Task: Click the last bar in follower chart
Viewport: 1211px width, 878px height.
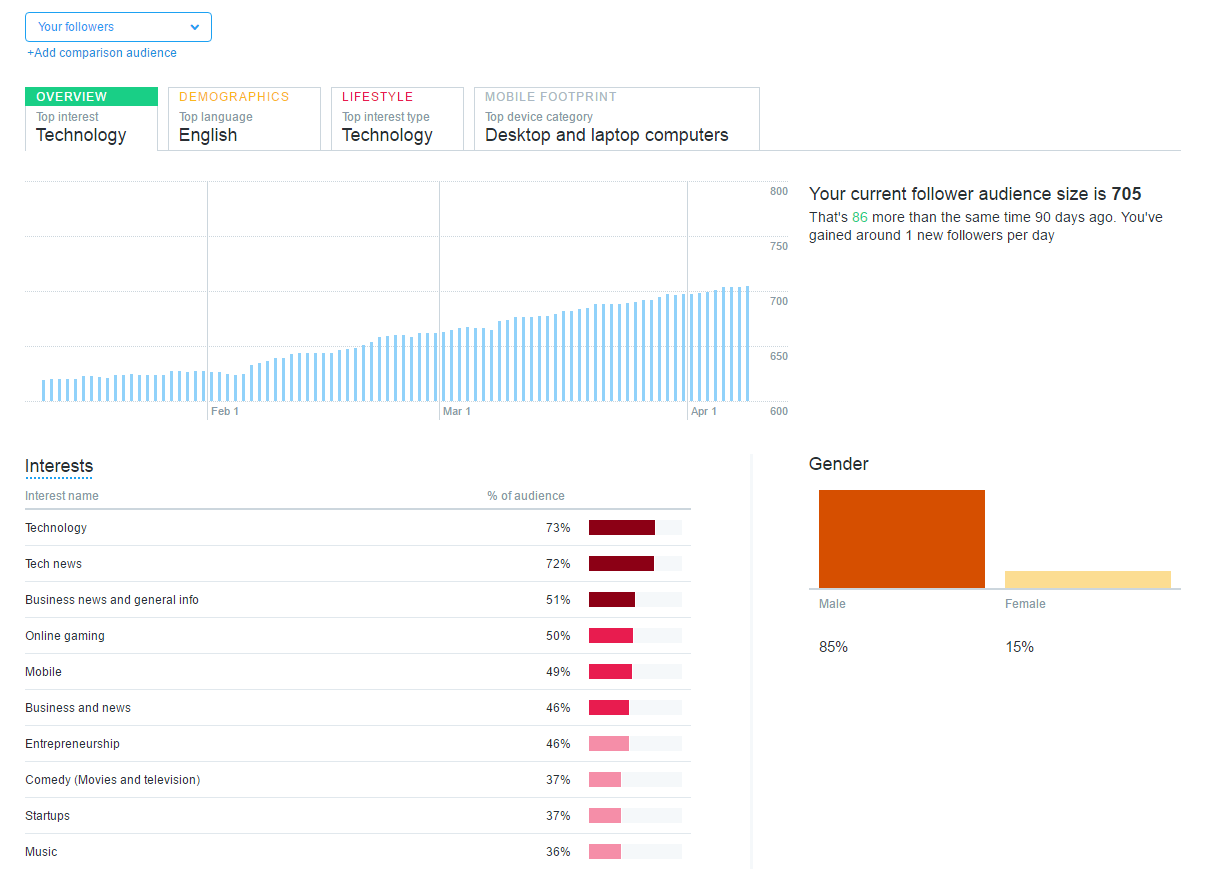Action: point(747,344)
